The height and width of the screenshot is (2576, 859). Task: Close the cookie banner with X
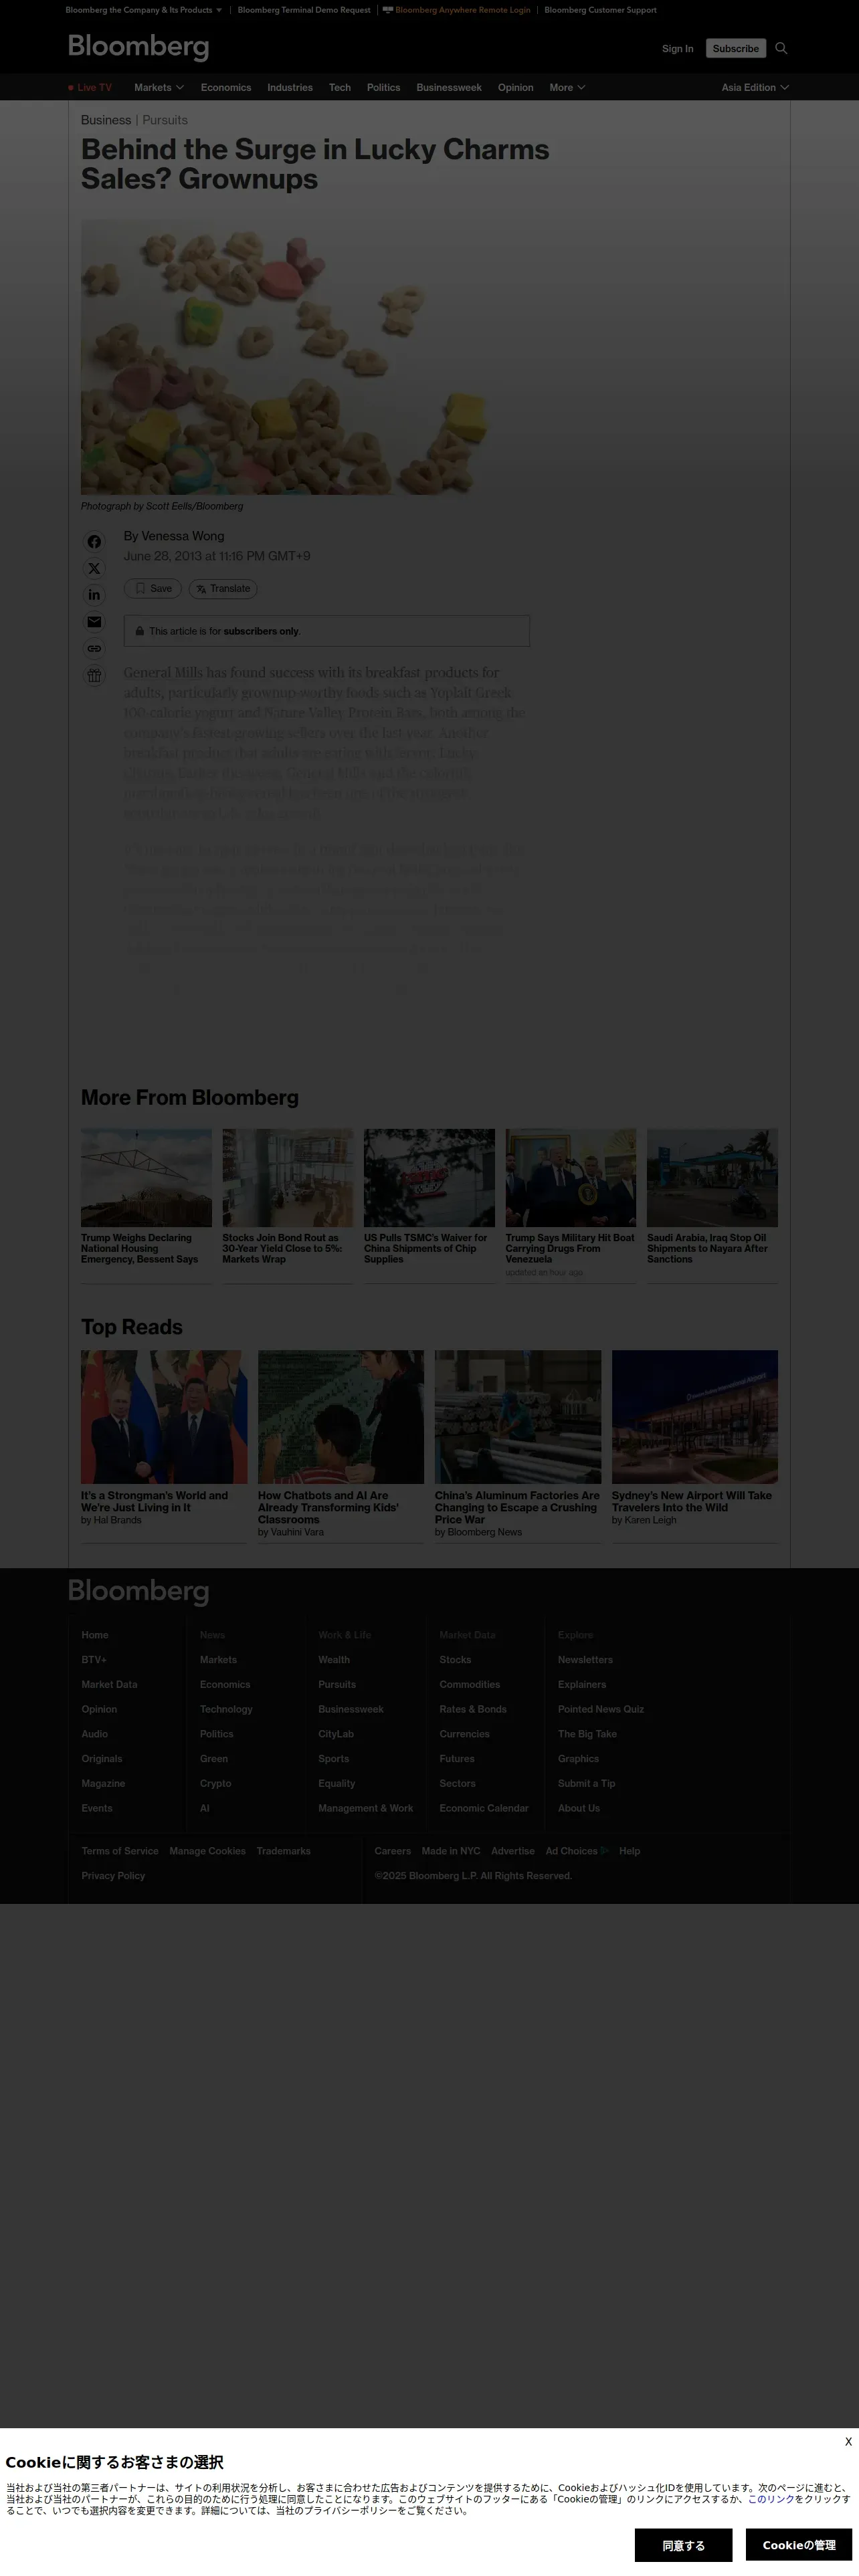(x=848, y=2441)
